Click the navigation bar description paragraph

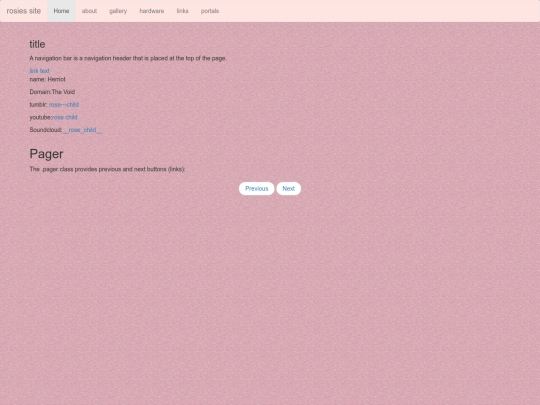[x=128, y=58]
